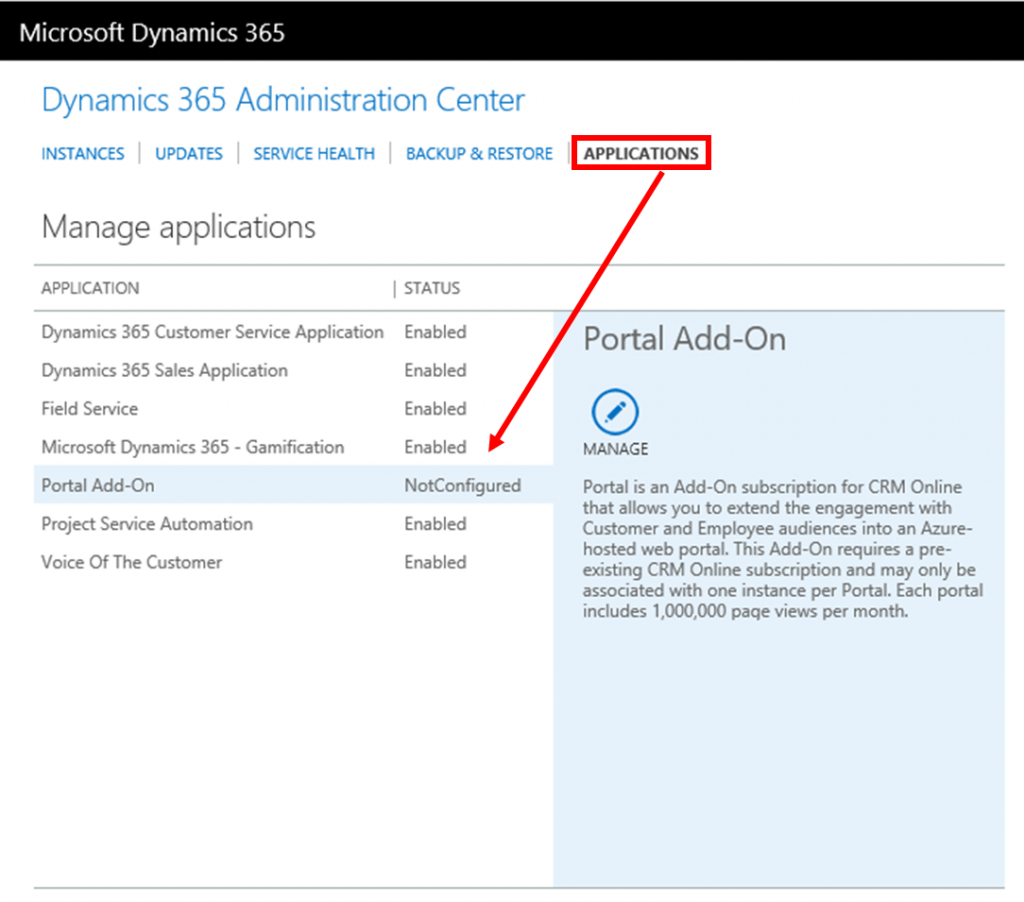
Task: Open the Instances tab
Action: click(83, 153)
